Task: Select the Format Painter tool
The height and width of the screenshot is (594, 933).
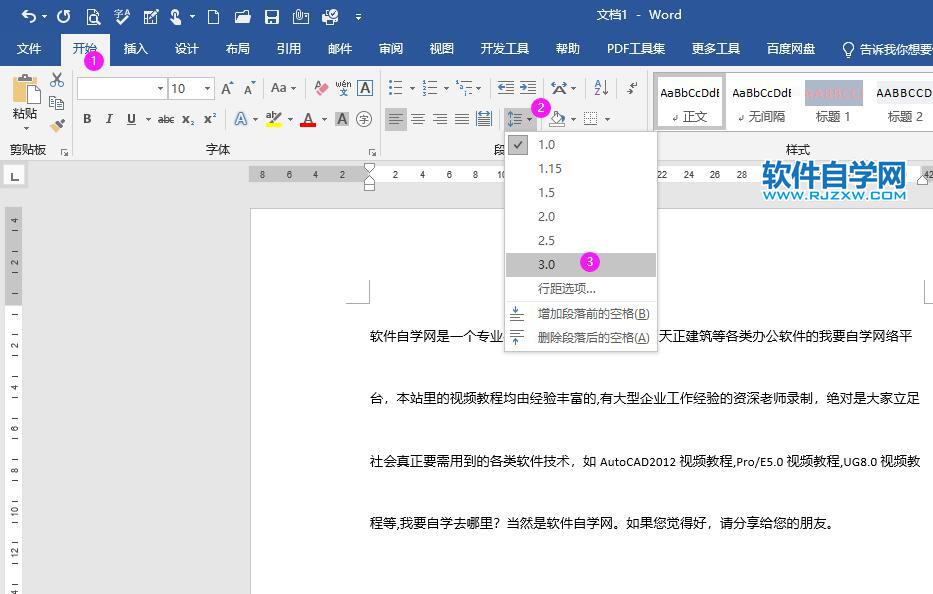Action: 57,126
